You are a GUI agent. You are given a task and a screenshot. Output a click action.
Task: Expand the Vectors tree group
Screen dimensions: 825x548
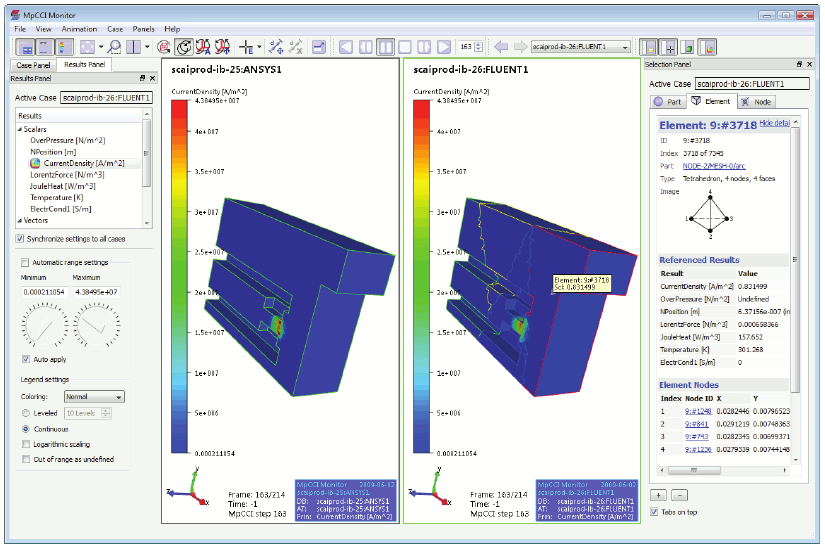point(20,220)
